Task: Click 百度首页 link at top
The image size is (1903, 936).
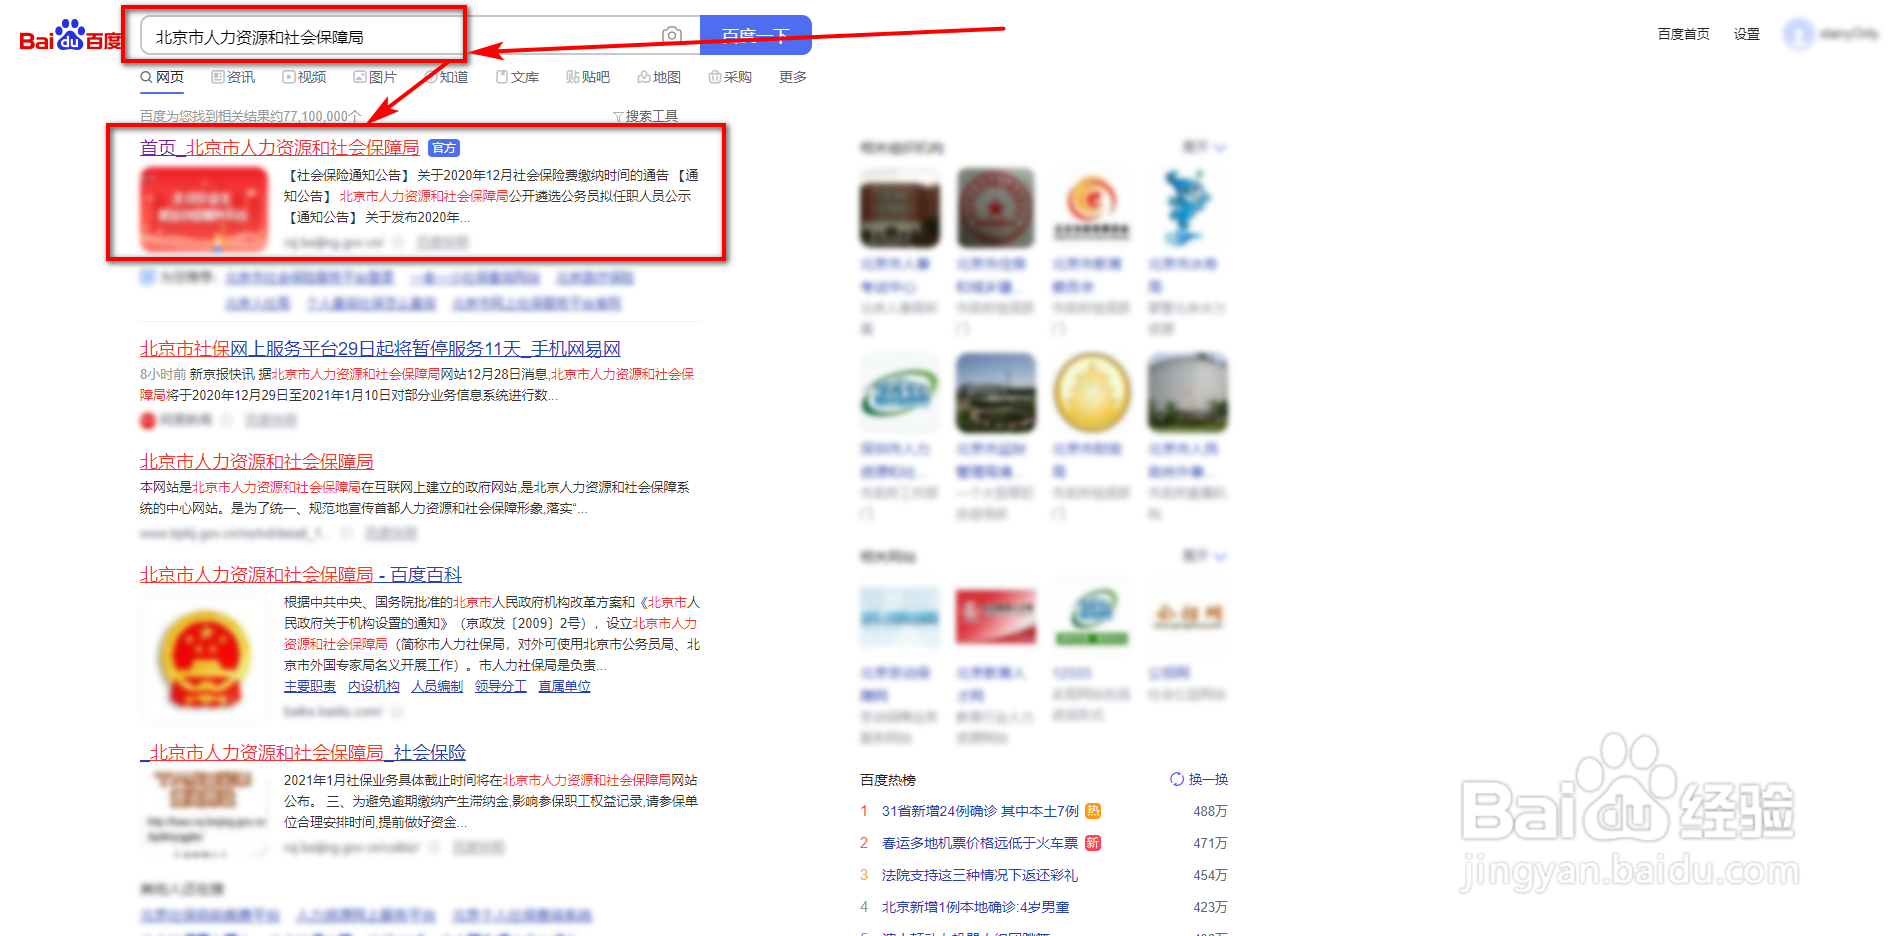Action: pos(1684,34)
